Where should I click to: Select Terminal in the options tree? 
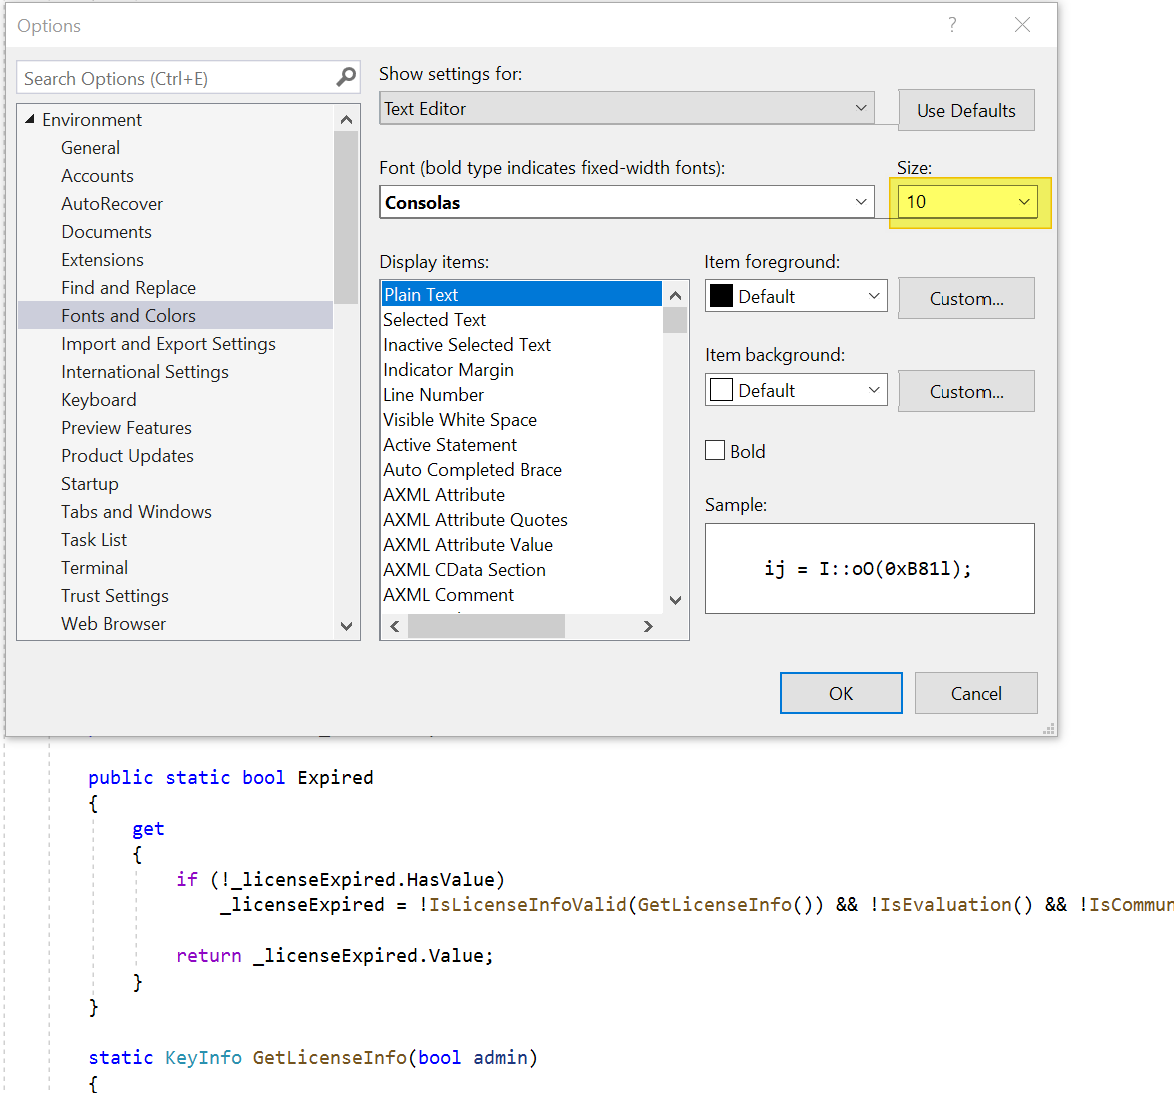click(x=94, y=567)
